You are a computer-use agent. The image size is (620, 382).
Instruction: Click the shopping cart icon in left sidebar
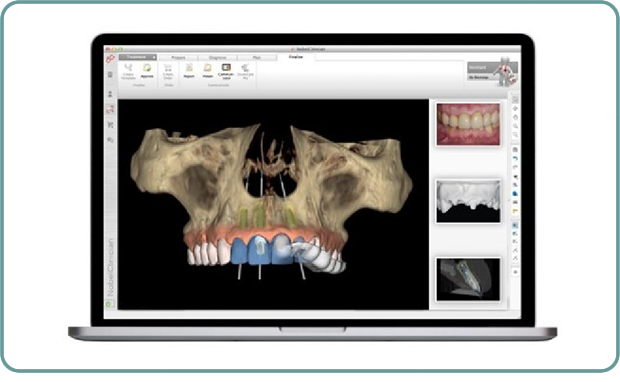point(110,125)
